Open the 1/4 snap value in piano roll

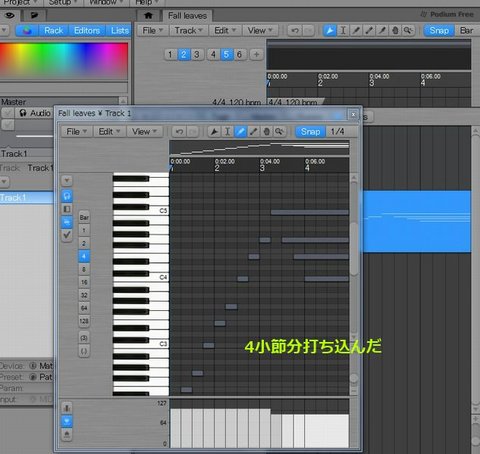tap(342, 132)
